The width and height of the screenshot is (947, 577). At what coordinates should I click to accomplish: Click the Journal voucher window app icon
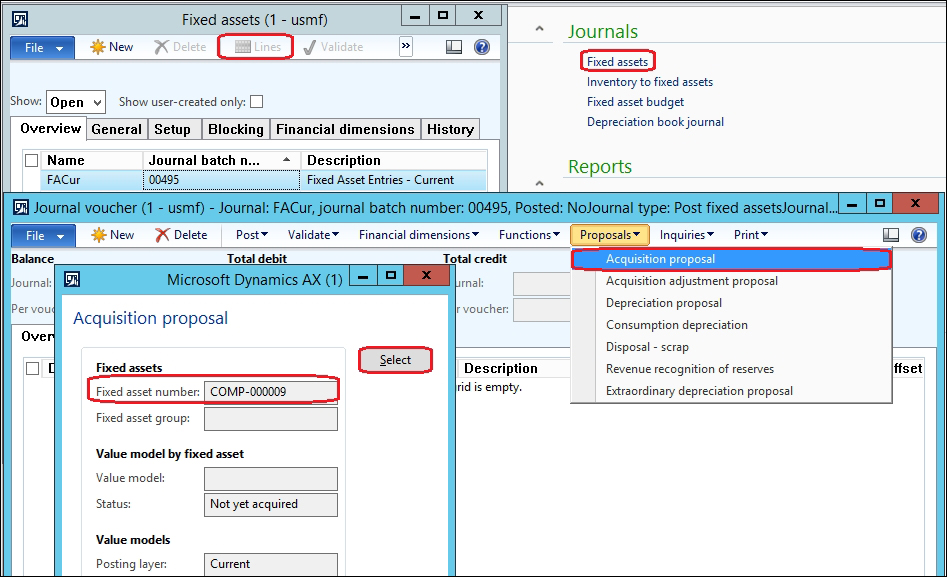(x=21, y=208)
